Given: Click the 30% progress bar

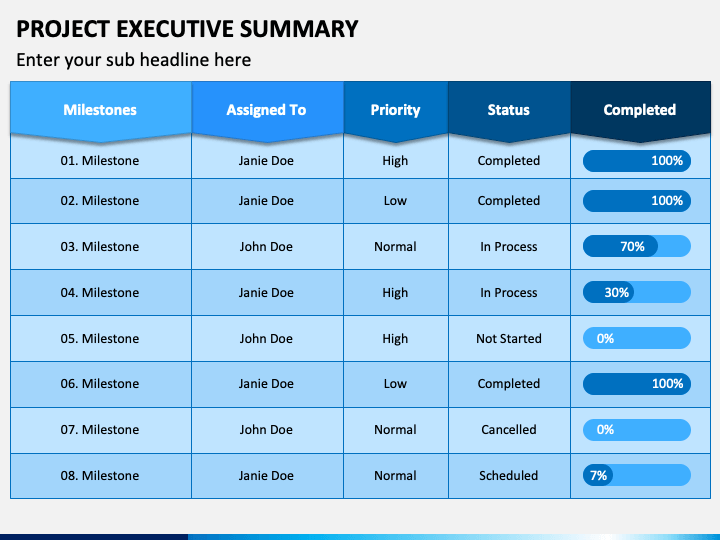Looking at the screenshot, I should 637,292.
